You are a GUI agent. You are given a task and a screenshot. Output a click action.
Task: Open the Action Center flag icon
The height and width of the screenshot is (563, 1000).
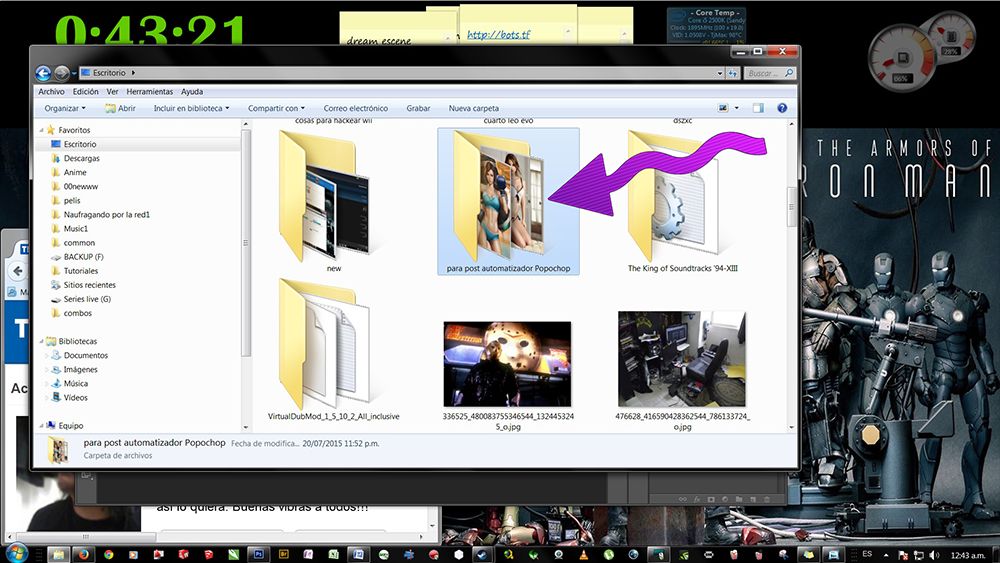(903, 555)
